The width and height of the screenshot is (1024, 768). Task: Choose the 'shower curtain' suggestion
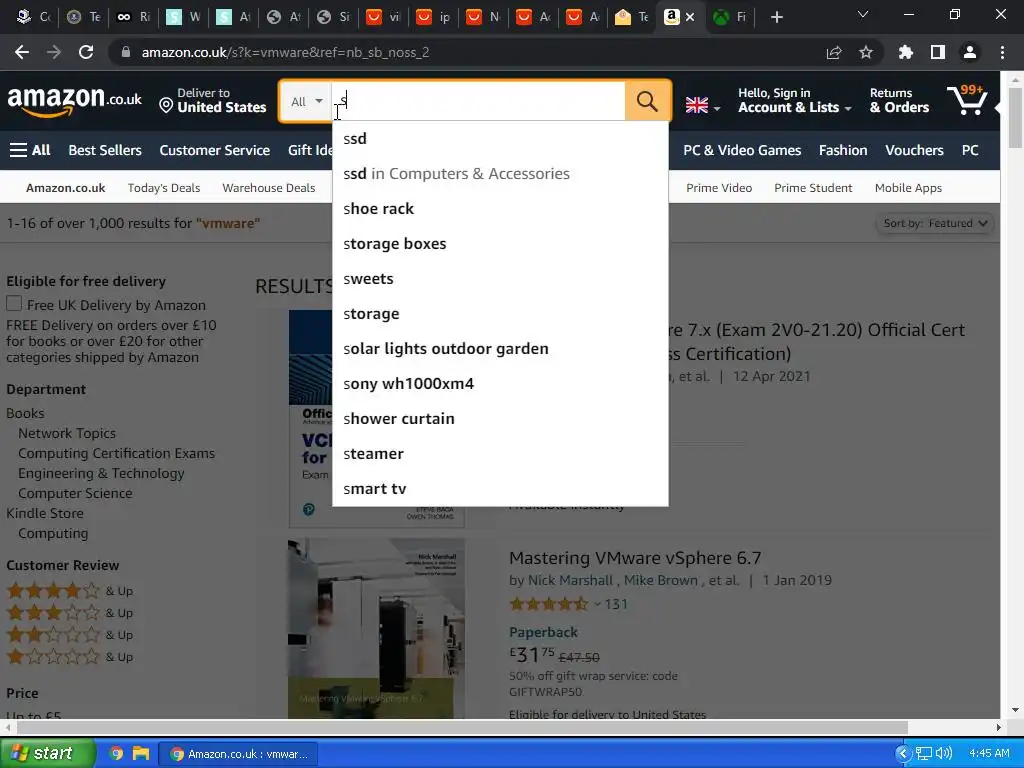coord(500,419)
